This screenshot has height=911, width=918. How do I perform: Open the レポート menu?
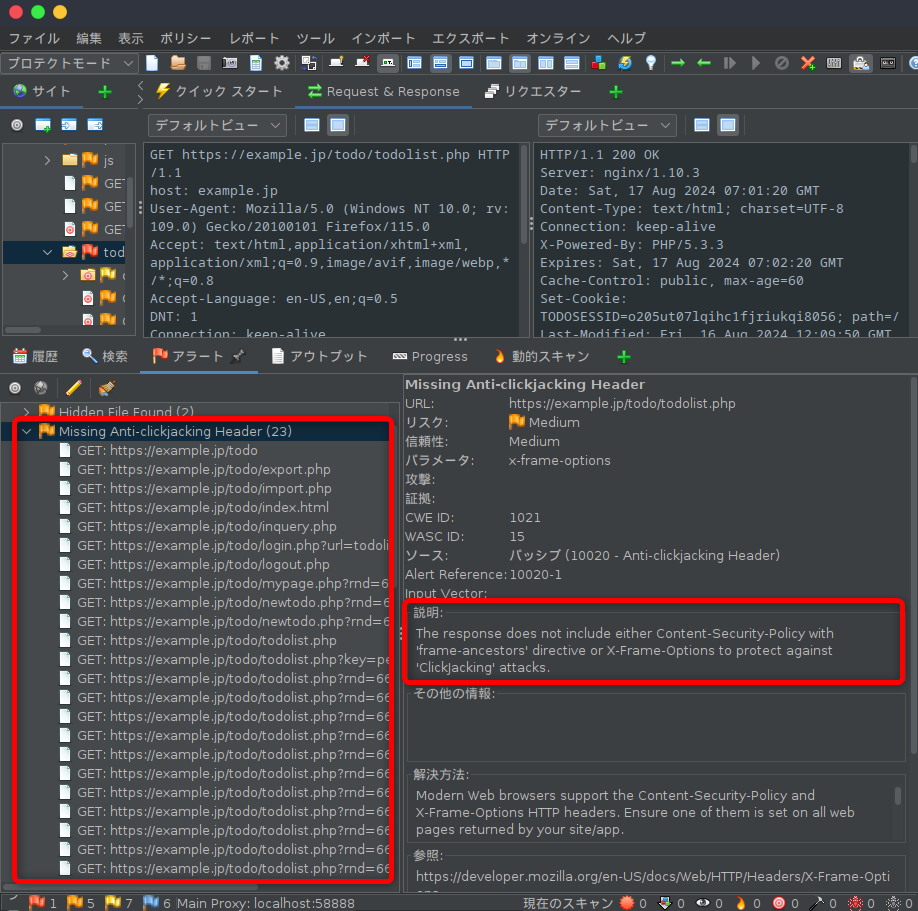[254, 39]
